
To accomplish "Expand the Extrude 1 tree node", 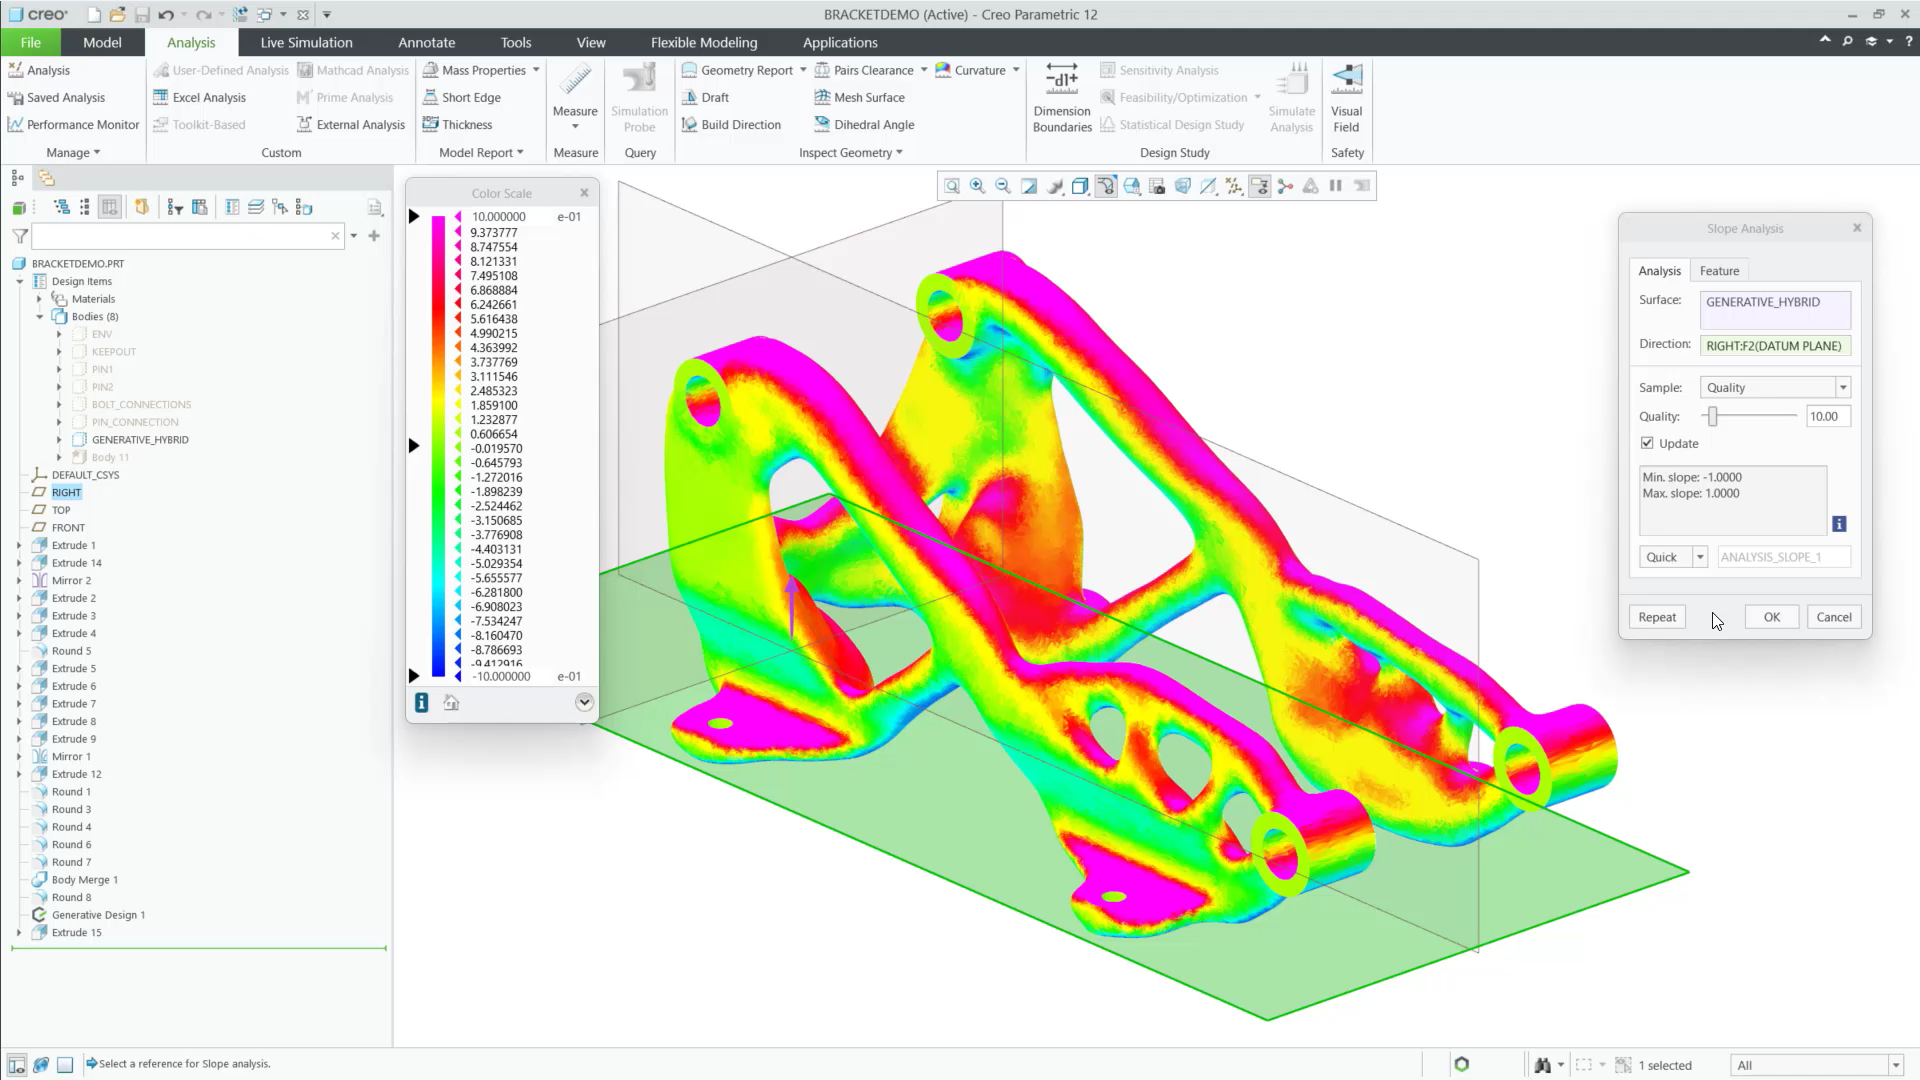I will (19, 546).
